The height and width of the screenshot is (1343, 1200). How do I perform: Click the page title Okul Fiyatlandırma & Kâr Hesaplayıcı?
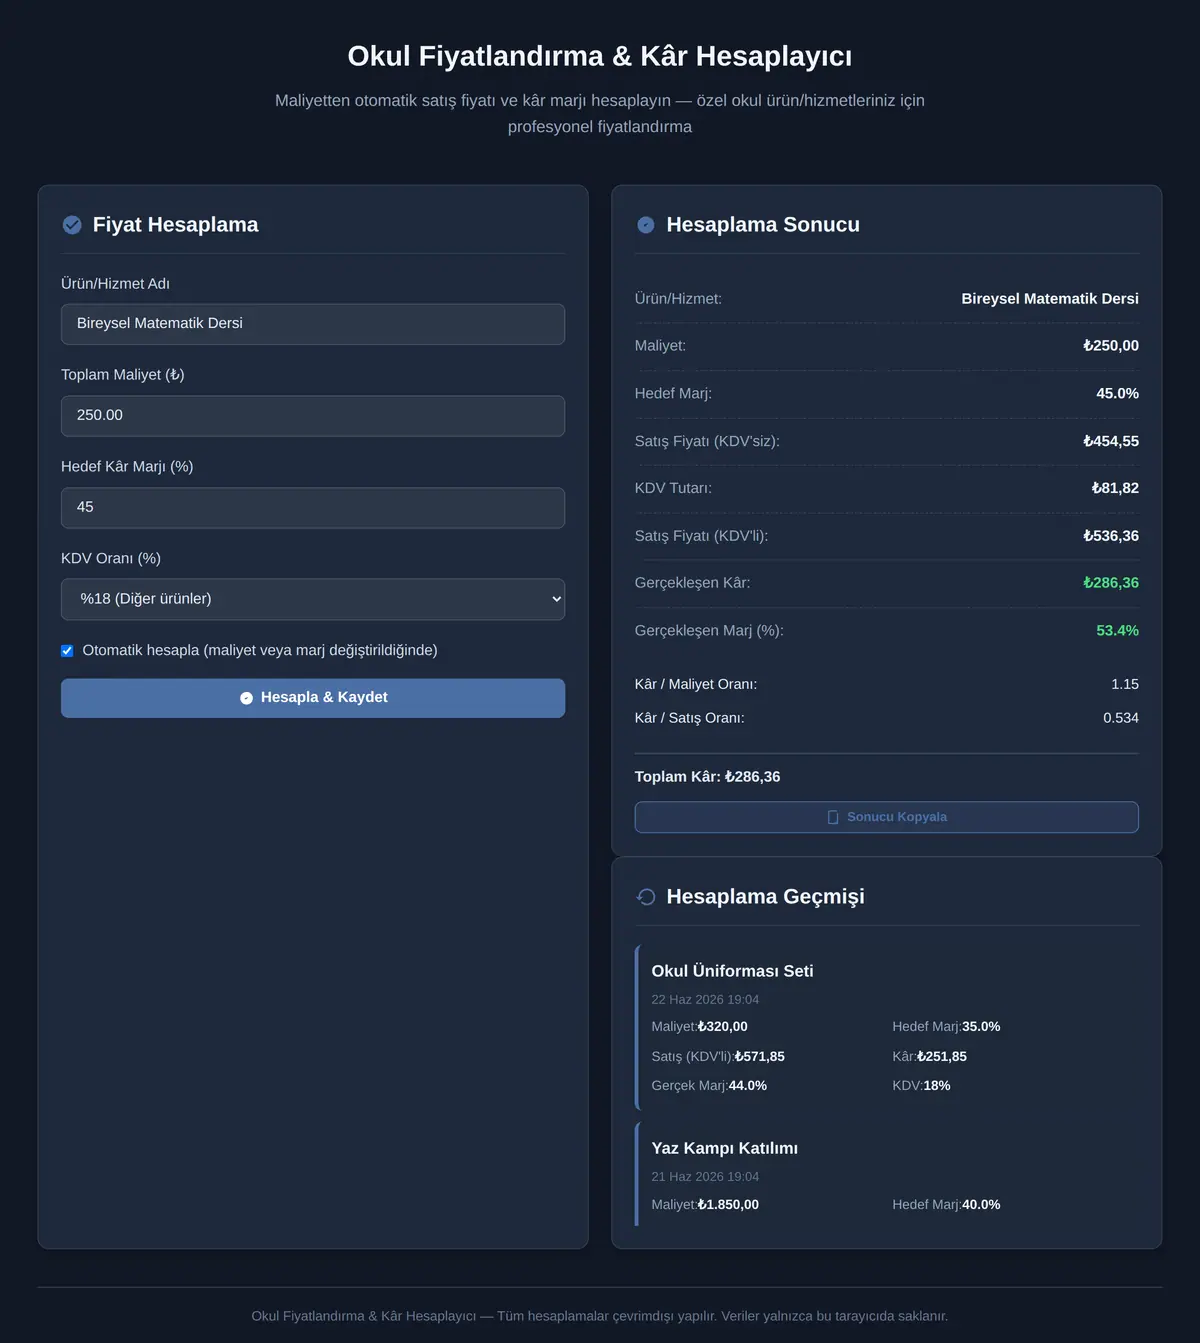click(600, 56)
